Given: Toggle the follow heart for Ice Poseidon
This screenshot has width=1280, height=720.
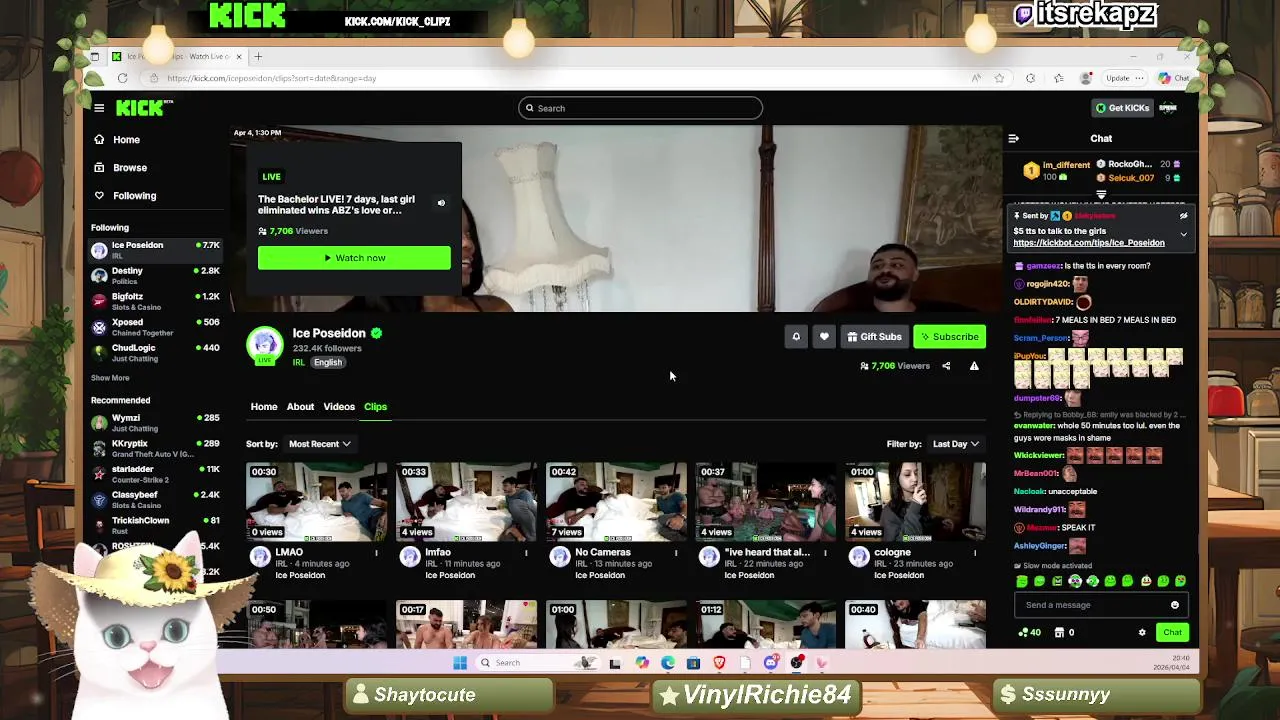Looking at the screenshot, I should coord(824,337).
